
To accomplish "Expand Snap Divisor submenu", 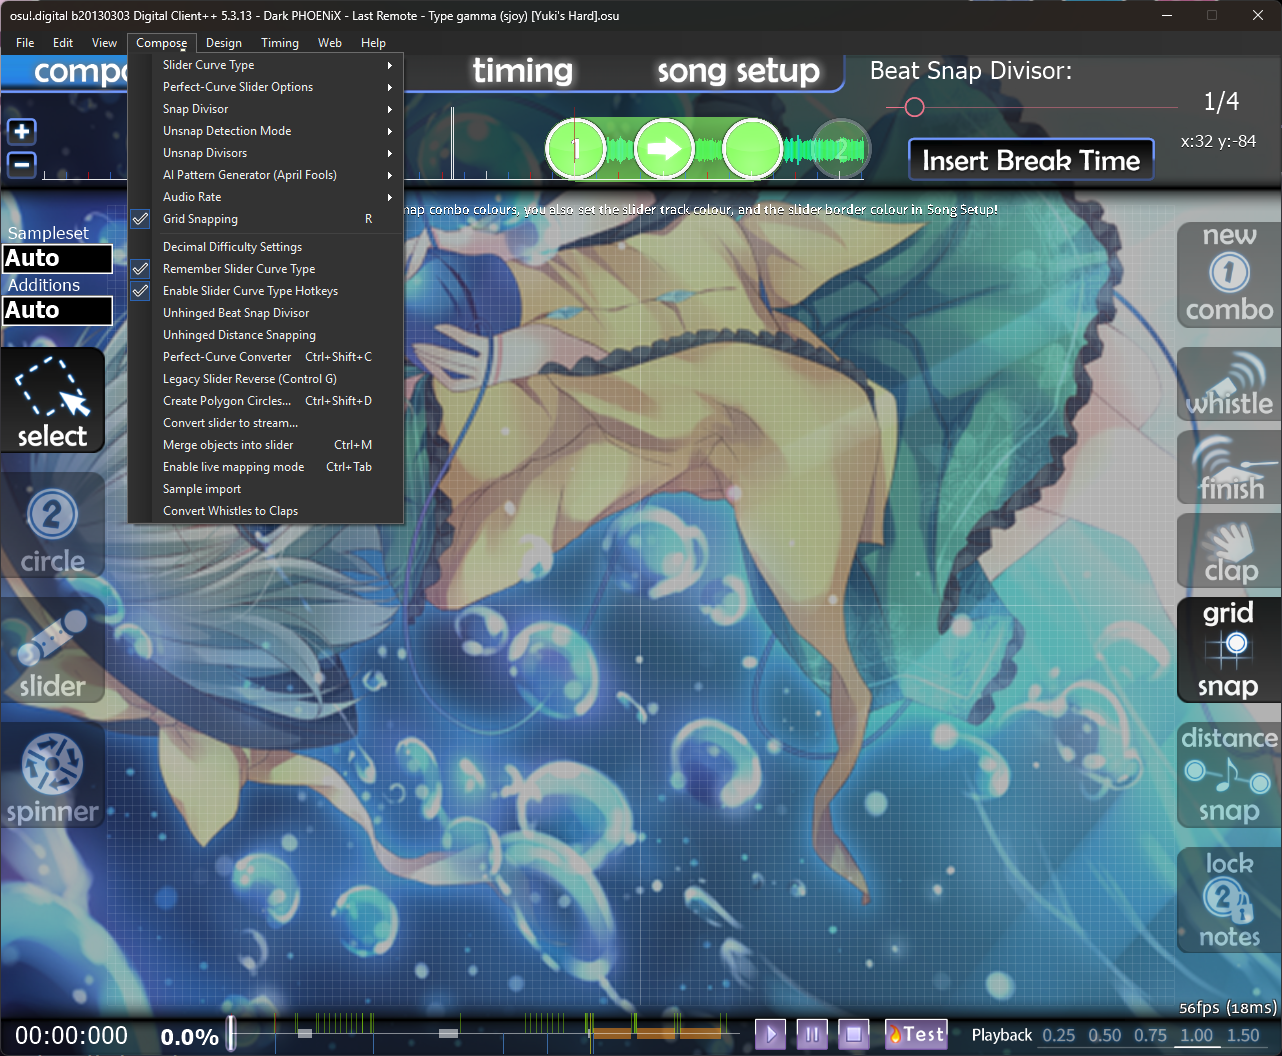I will (266, 109).
